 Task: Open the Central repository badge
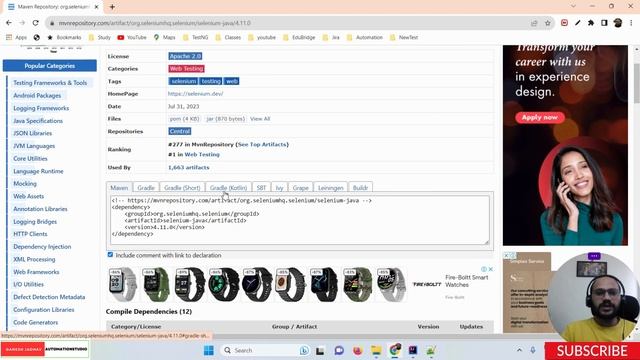[x=180, y=131]
